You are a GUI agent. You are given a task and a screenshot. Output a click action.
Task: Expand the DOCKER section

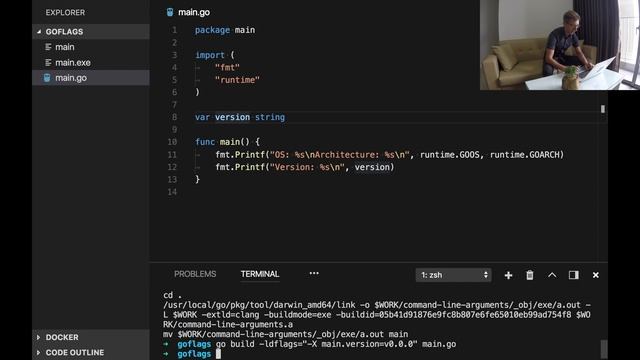91,337
